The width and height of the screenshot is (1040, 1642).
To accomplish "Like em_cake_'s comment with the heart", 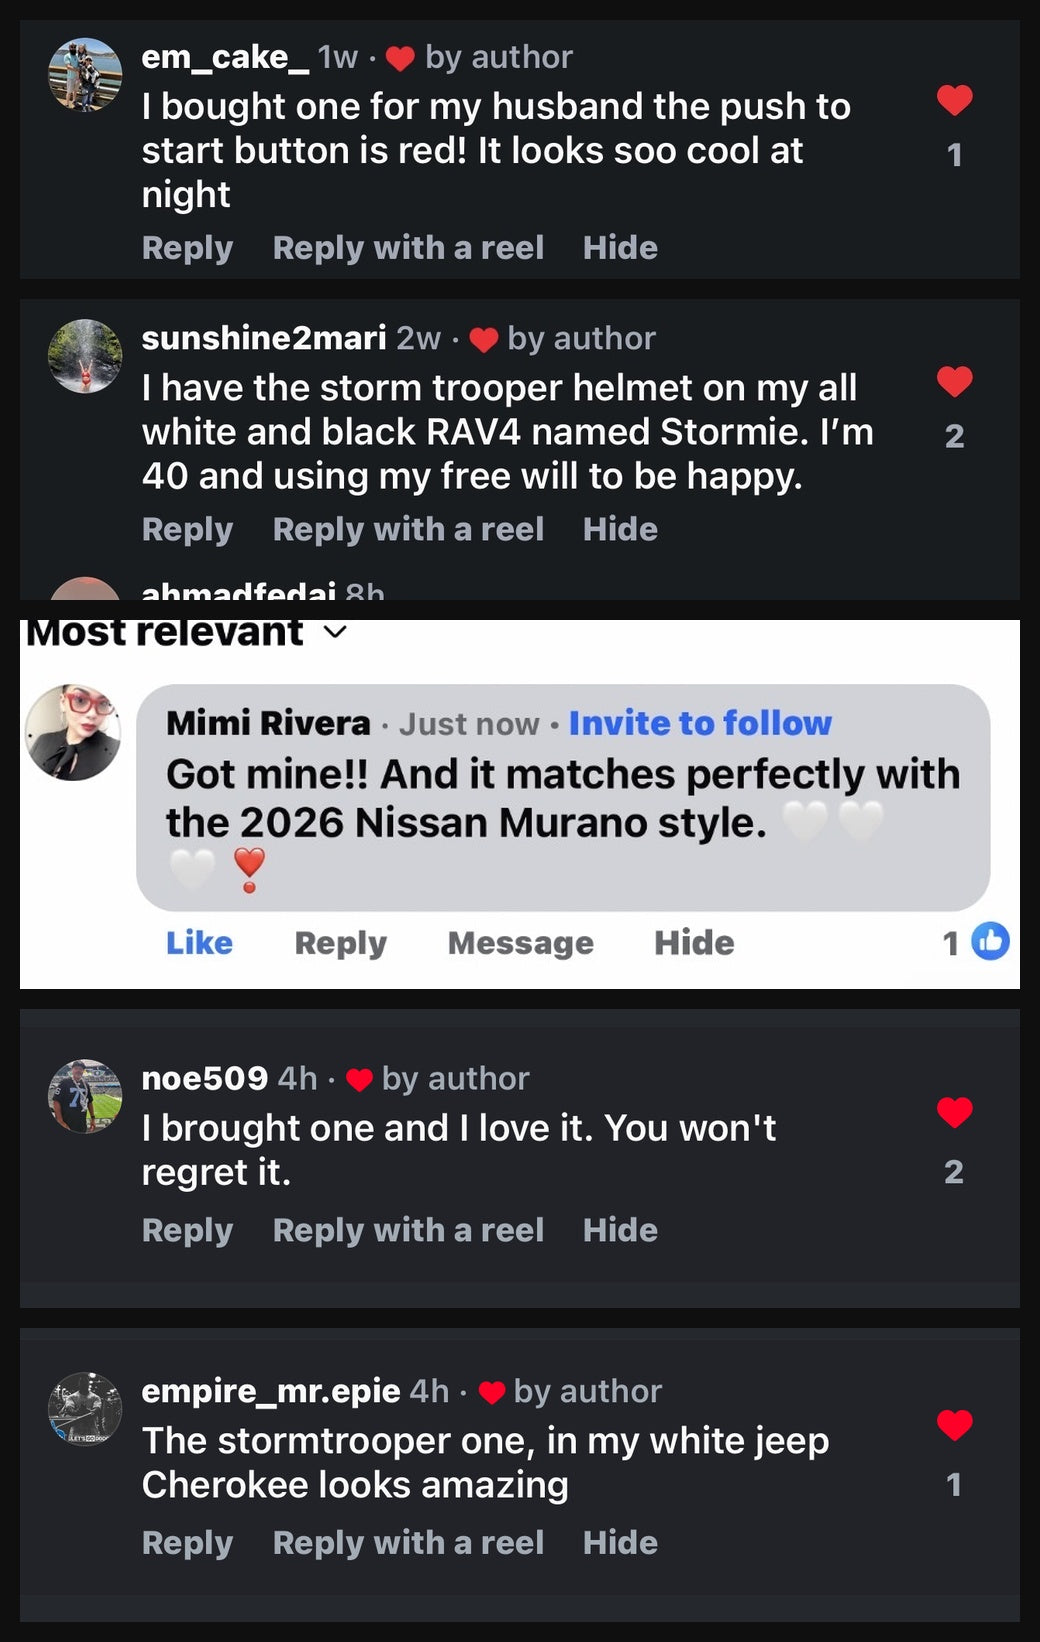I will pos(954,100).
